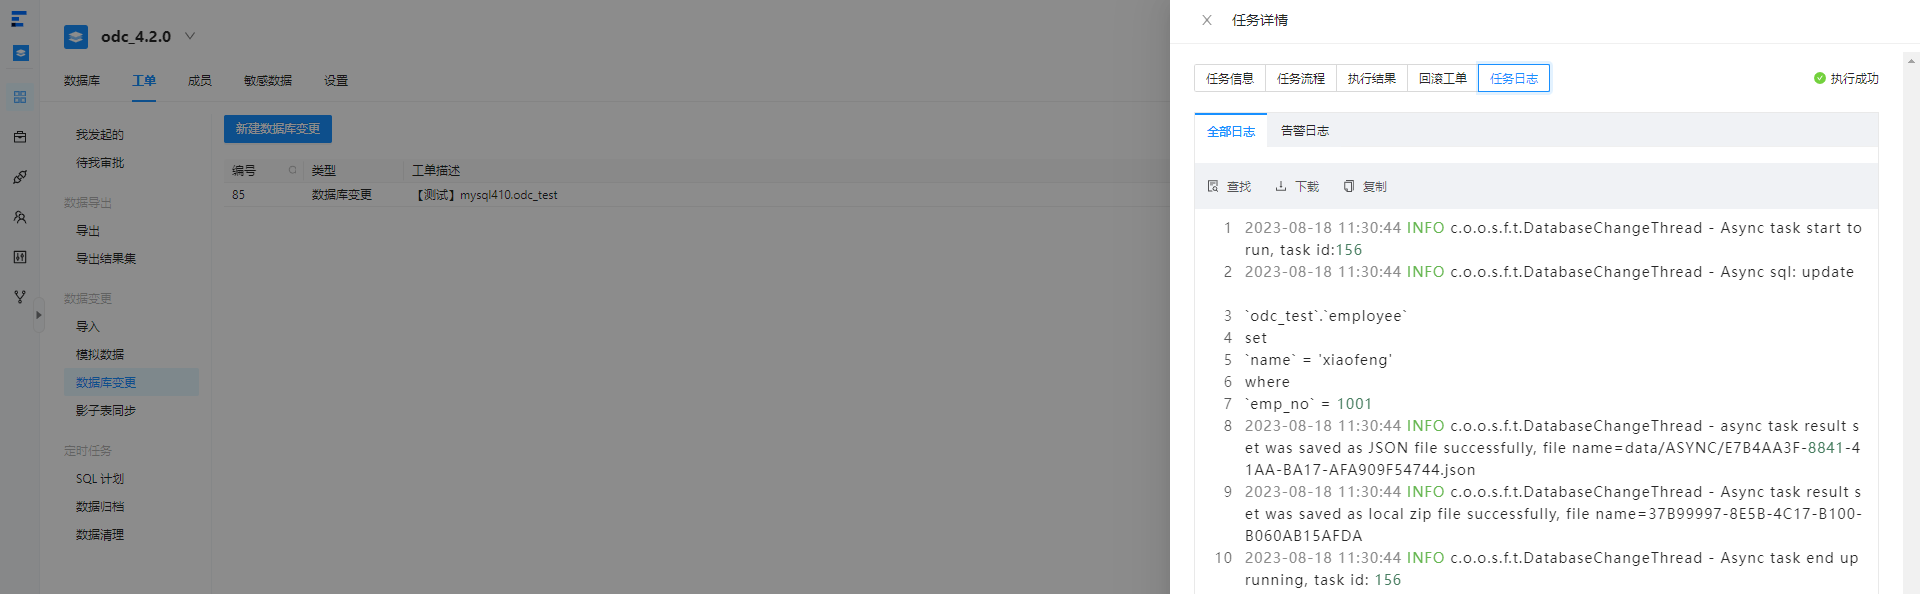Image resolution: width=1920 pixels, height=594 pixels.
Task: Select the 任务信息 radio tab
Action: pyautogui.click(x=1230, y=78)
